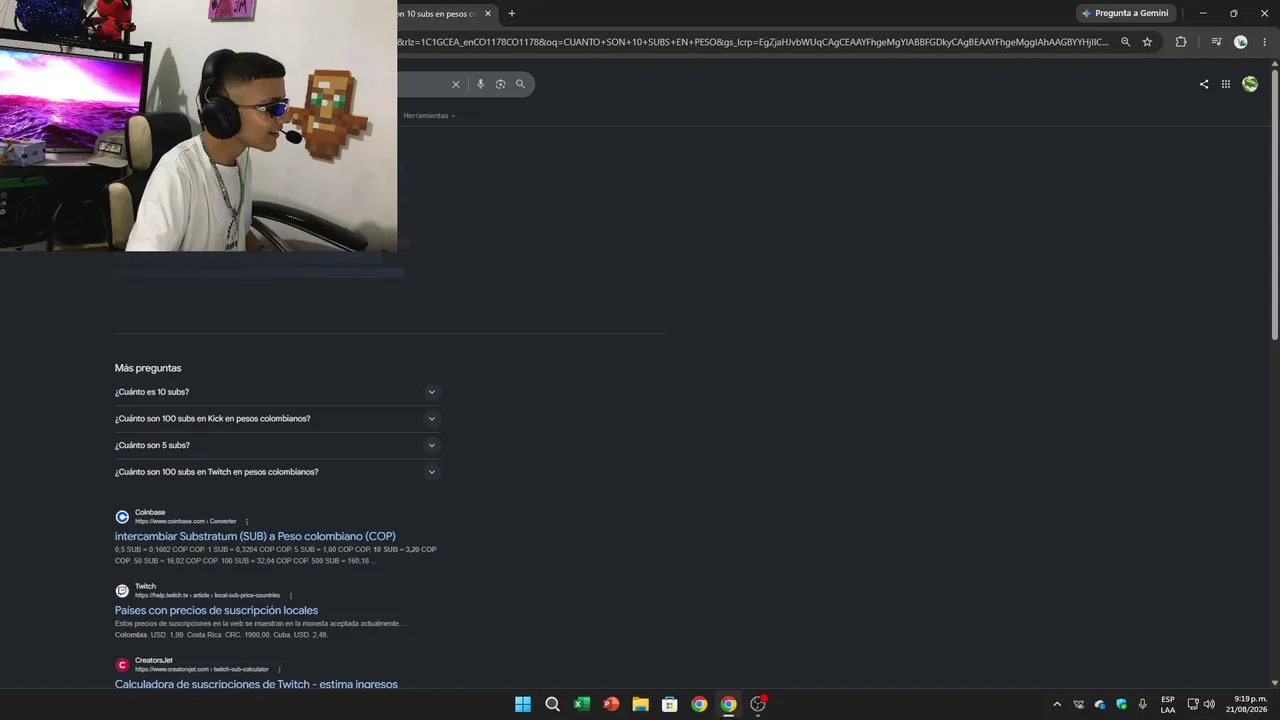Open the Windows Start menu
Screen dimensions: 1280x720
pyautogui.click(x=523, y=704)
